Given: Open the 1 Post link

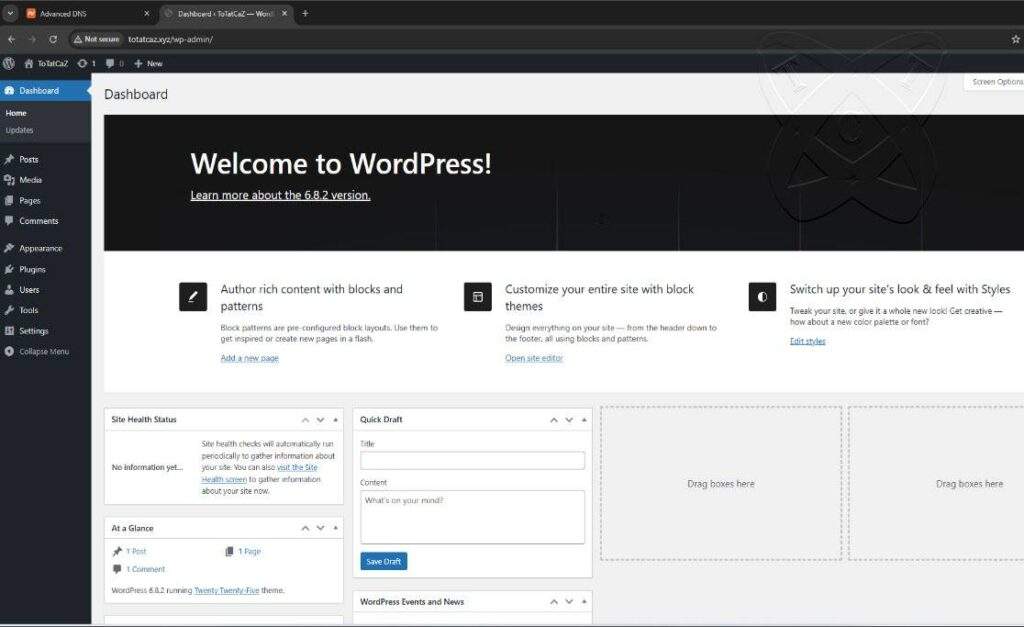Looking at the screenshot, I should point(136,551).
